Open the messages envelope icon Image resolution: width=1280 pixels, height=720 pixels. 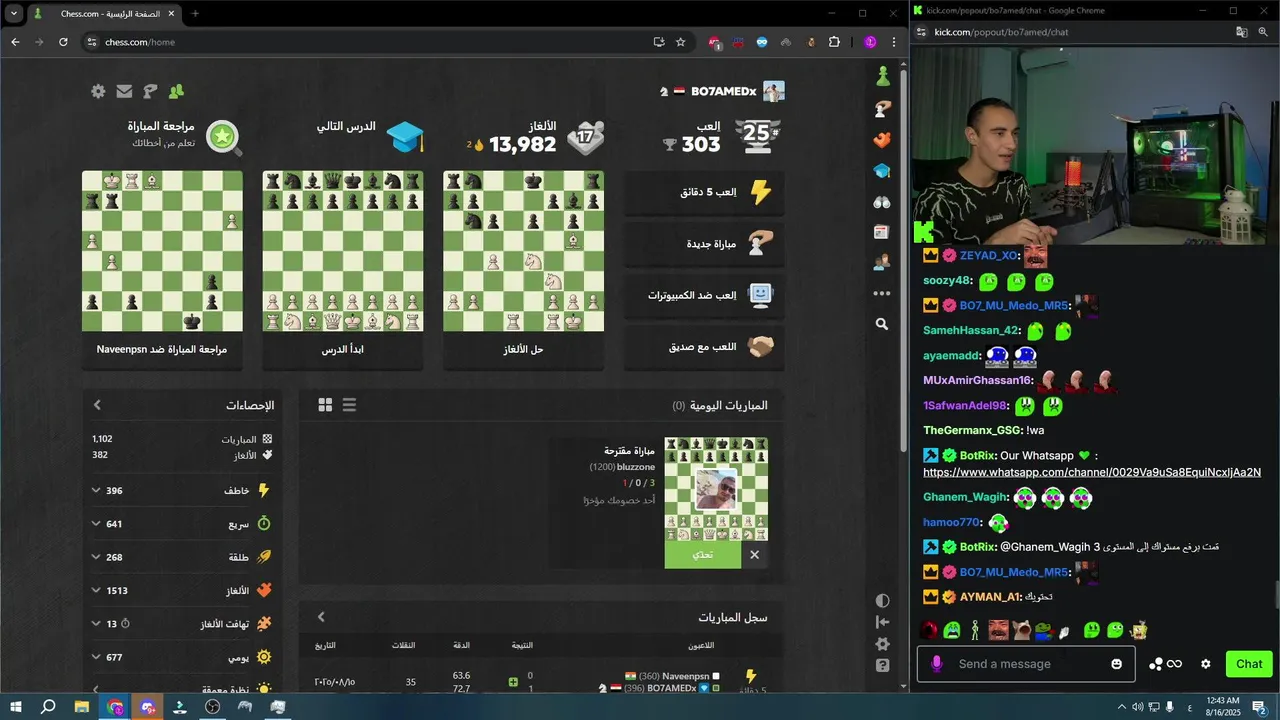point(124,91)
